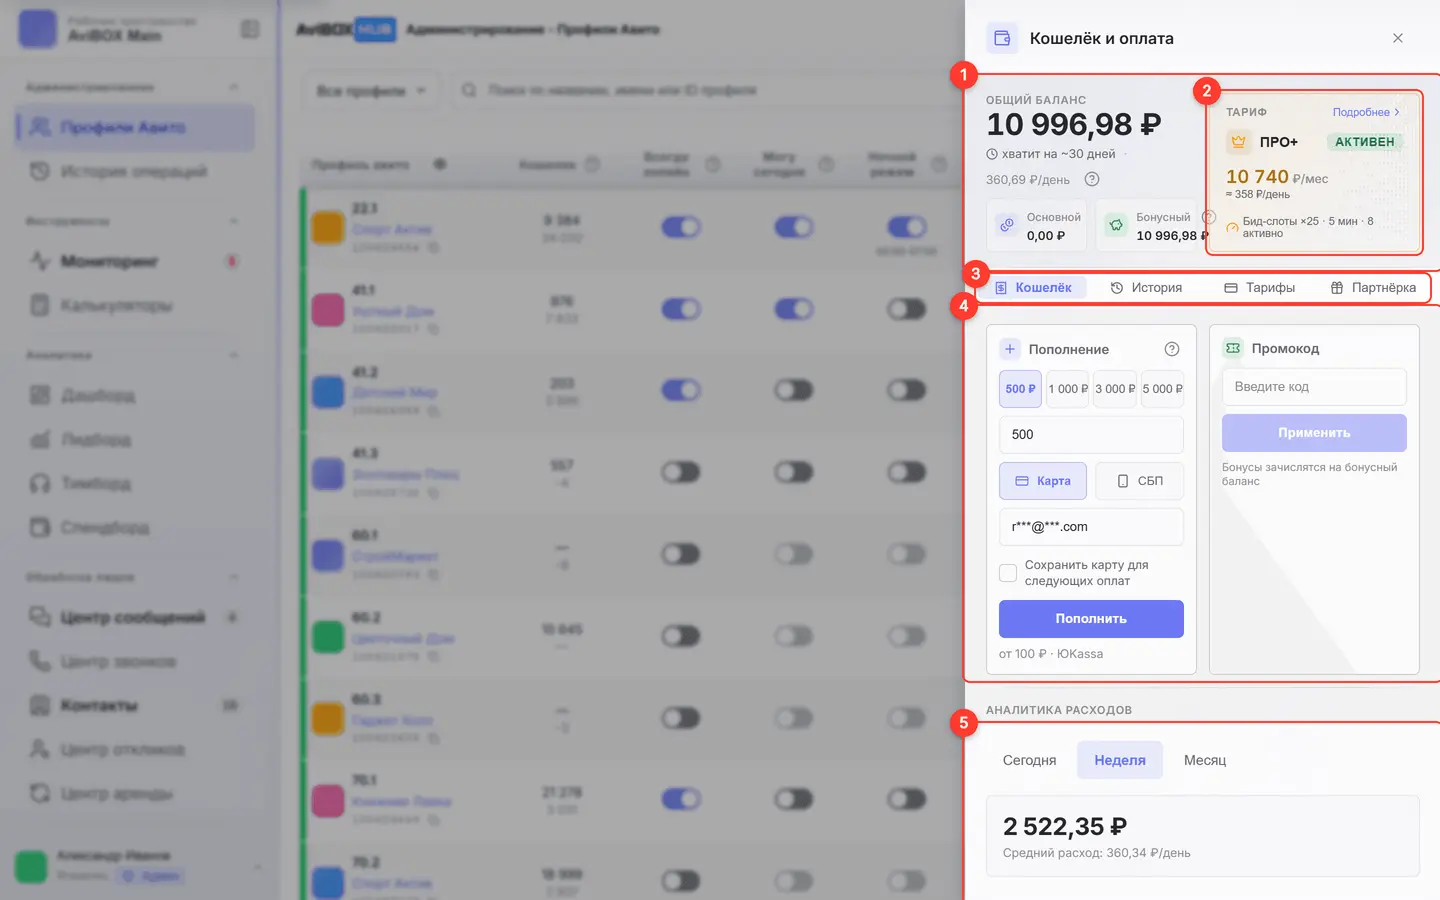Click the Таймборд headphones icon in sidebar
The height and width of the screenshot is (900, 1440).
[x=40, y=483]
